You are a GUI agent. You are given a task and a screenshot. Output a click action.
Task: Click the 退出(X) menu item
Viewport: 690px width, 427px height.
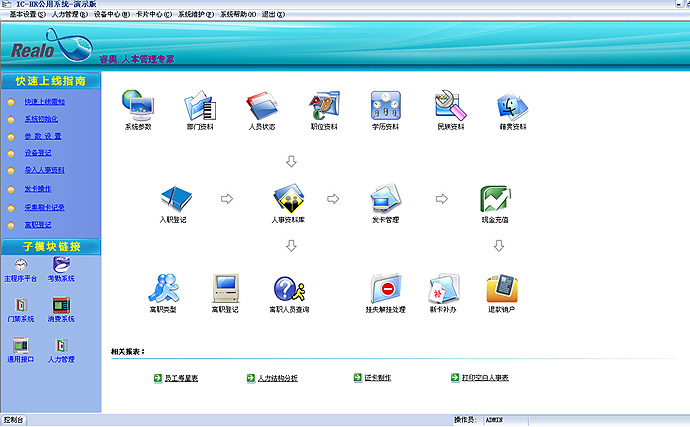pos(273,14)
